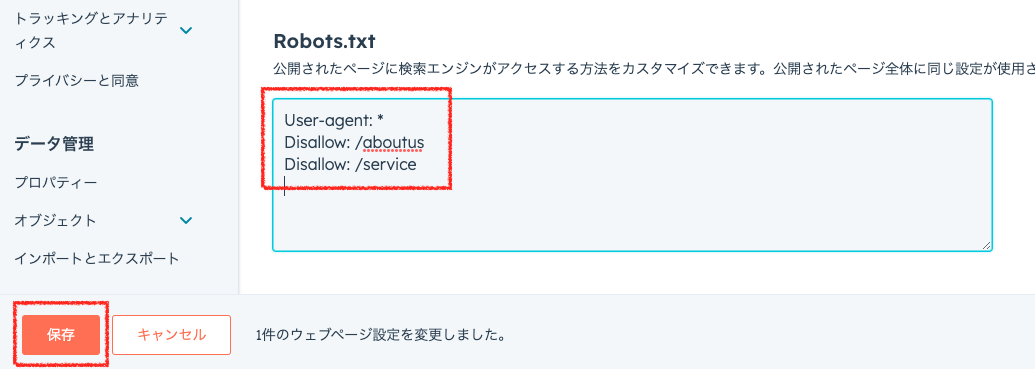This screenshot has width=1035, height=369.
Task: Open トラッキングとアナリティクス sidebar item
Action: click(x=91, y=31)
